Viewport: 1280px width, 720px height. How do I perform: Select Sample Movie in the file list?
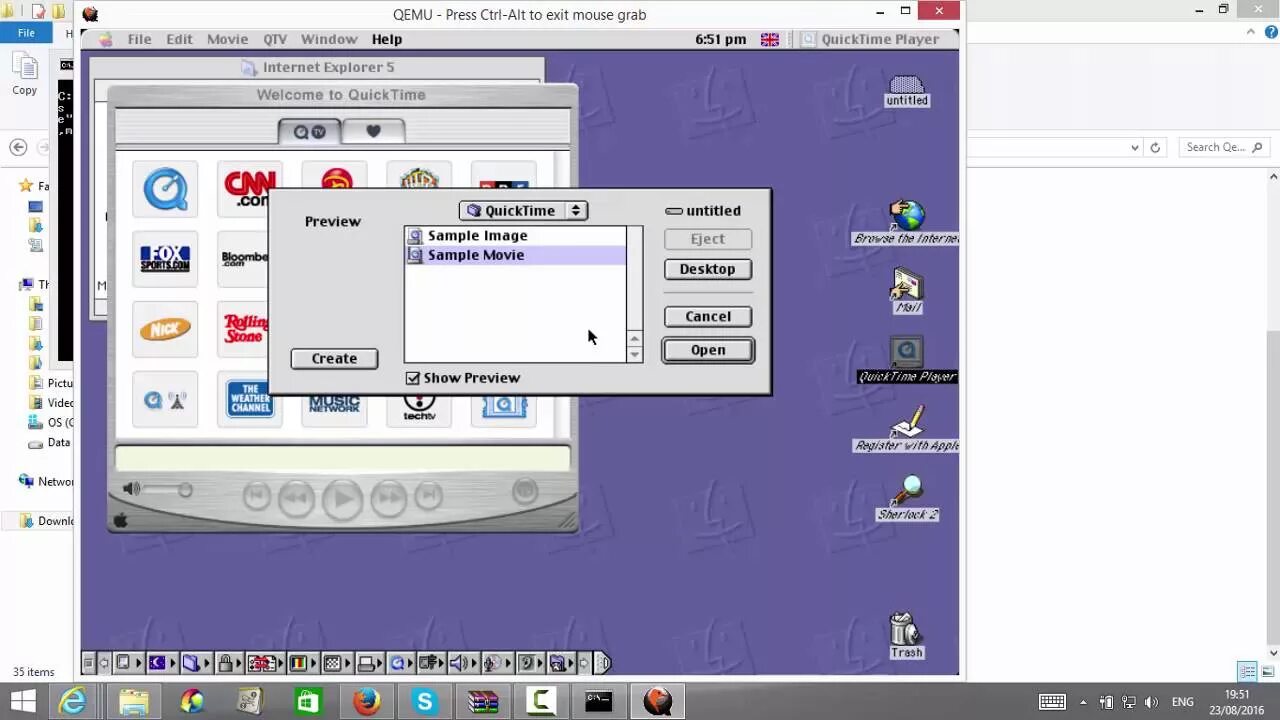(x=515, y=255)
